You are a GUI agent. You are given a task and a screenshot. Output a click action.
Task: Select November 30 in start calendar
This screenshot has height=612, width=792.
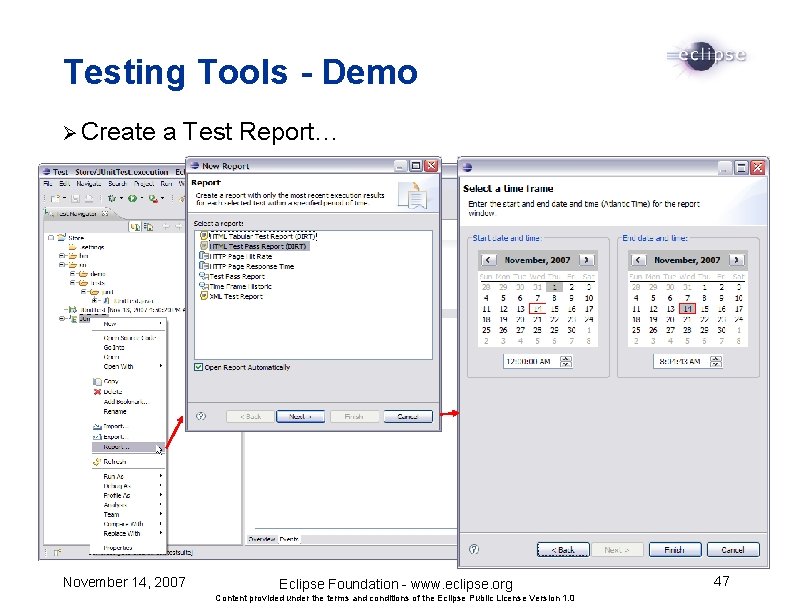571,330
